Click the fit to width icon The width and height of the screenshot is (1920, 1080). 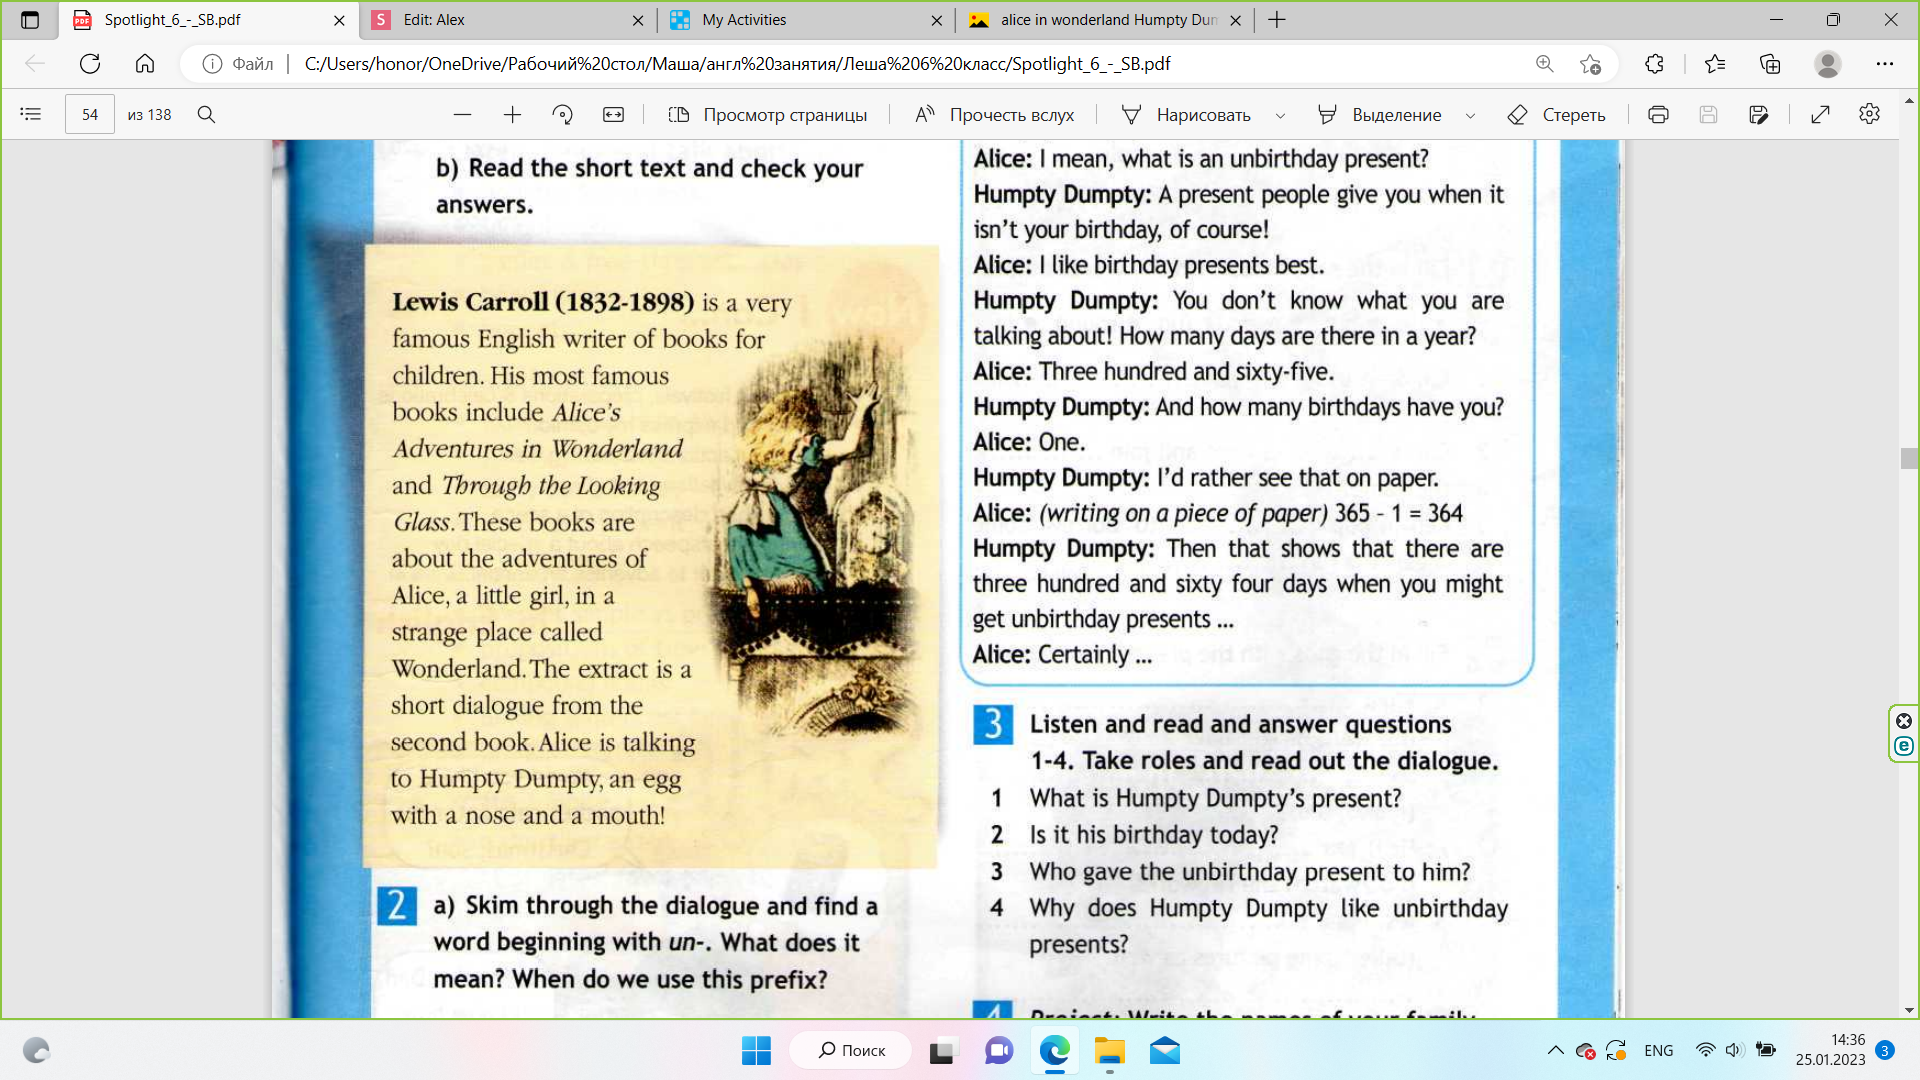tap(613, 115)
